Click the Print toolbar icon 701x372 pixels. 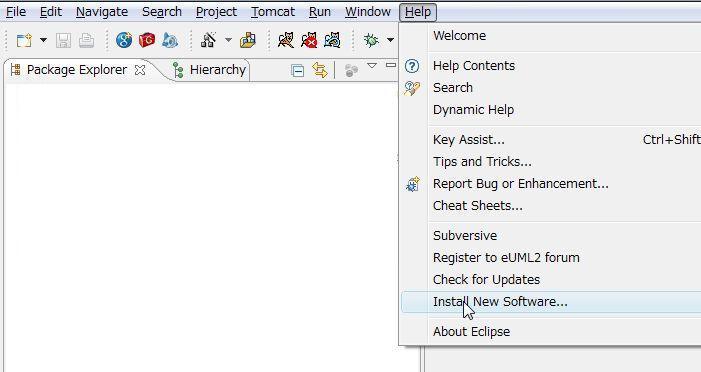coord(86,41)
